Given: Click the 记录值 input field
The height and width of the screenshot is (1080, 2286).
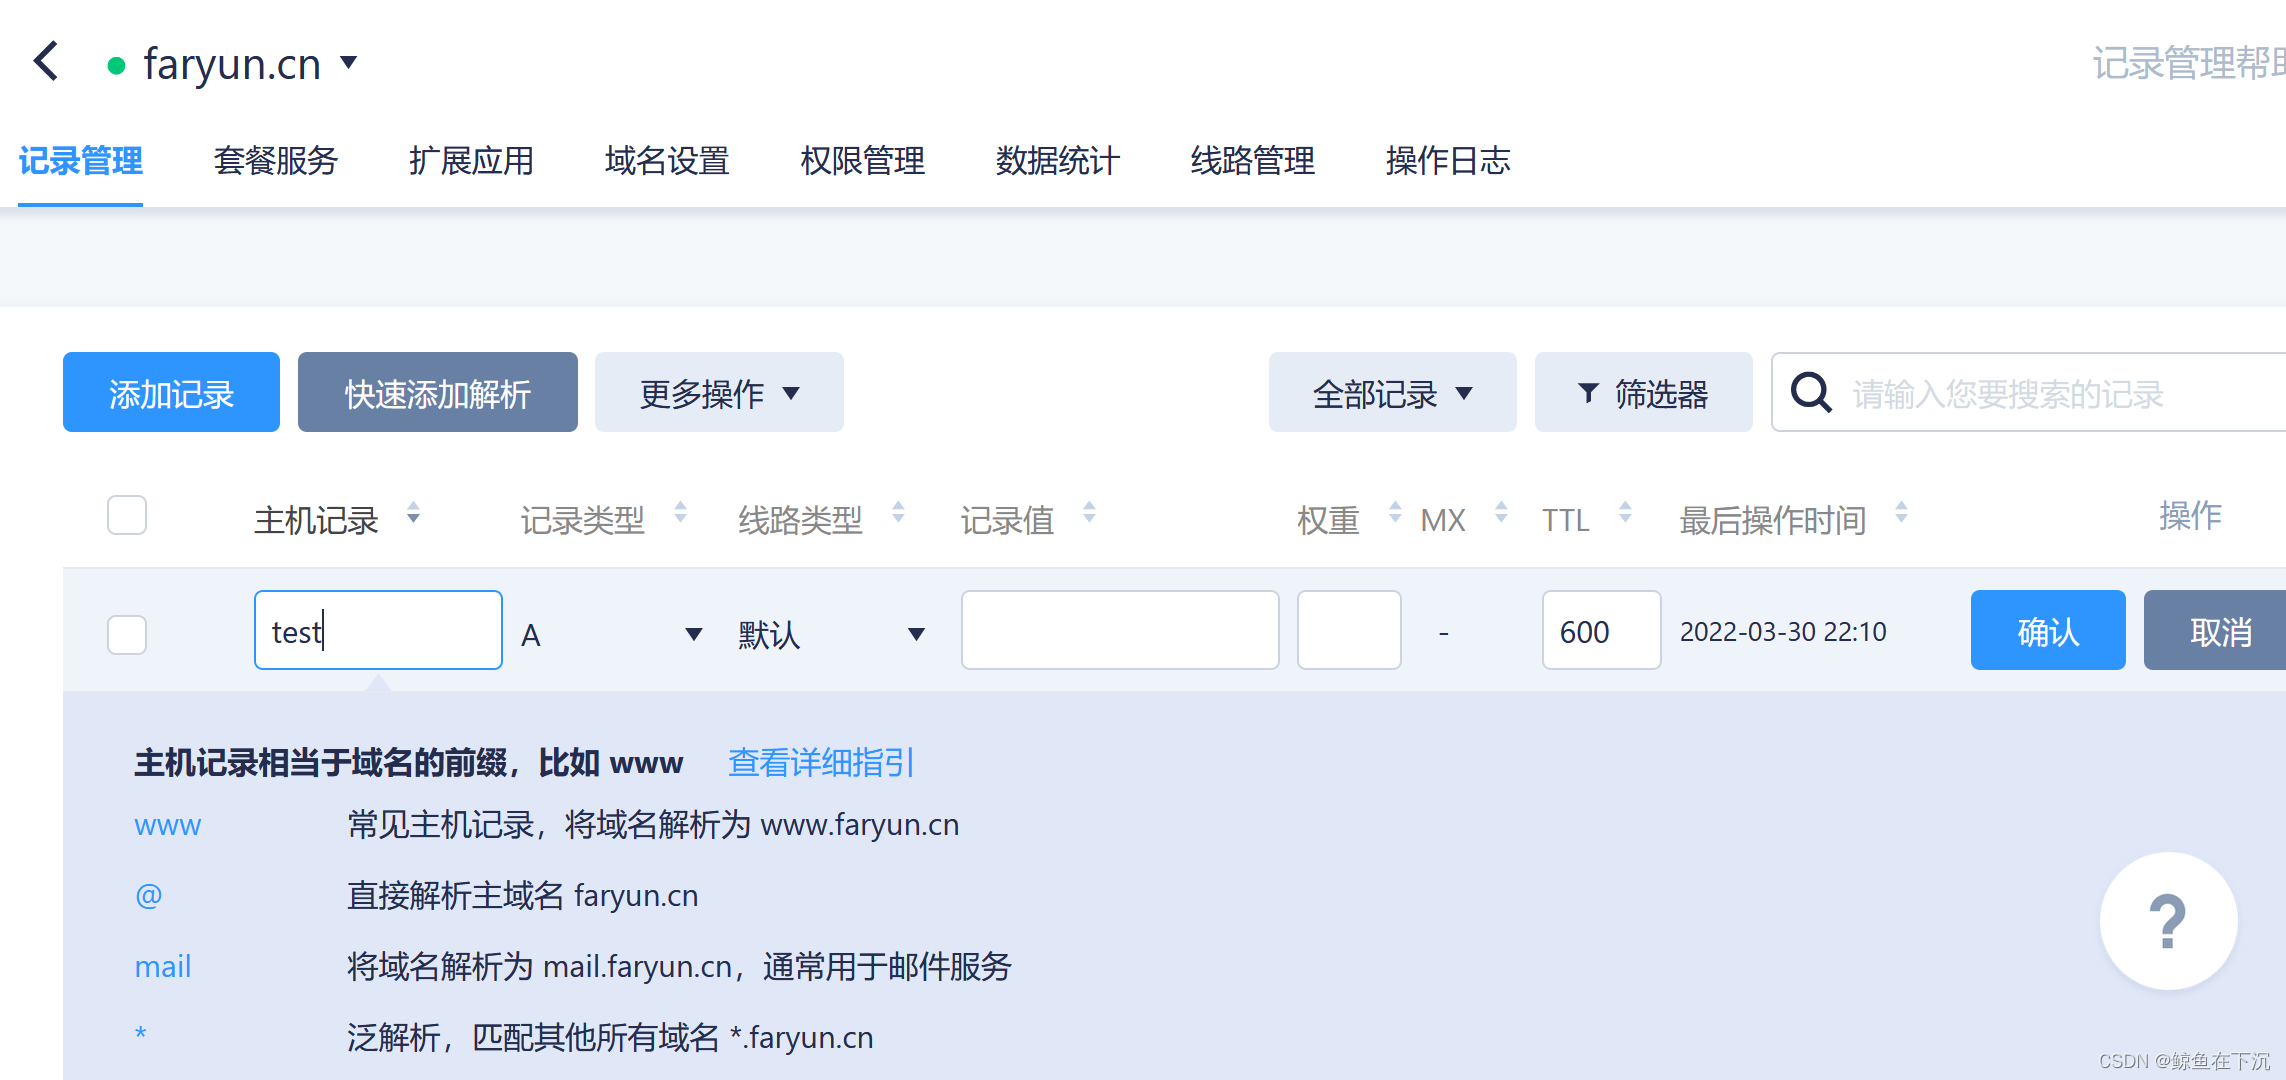Looking at the screenshot, I should [1119, 631].
